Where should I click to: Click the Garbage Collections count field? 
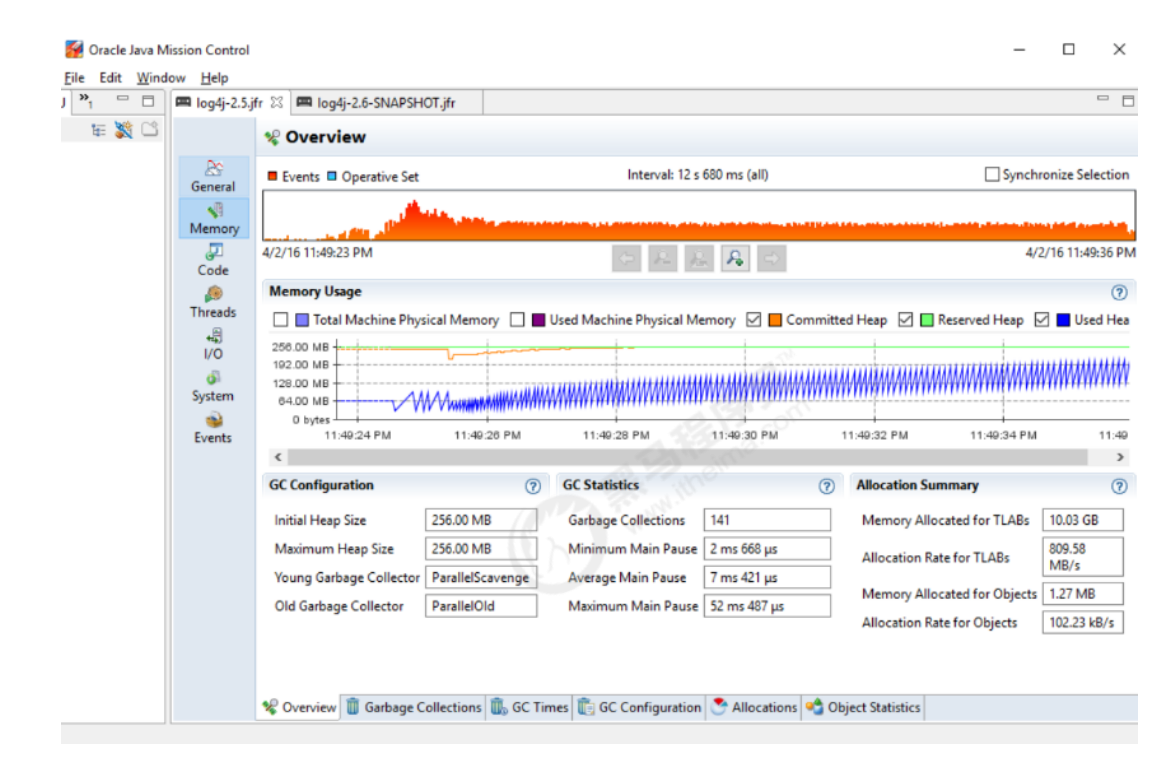pos(767,520)
